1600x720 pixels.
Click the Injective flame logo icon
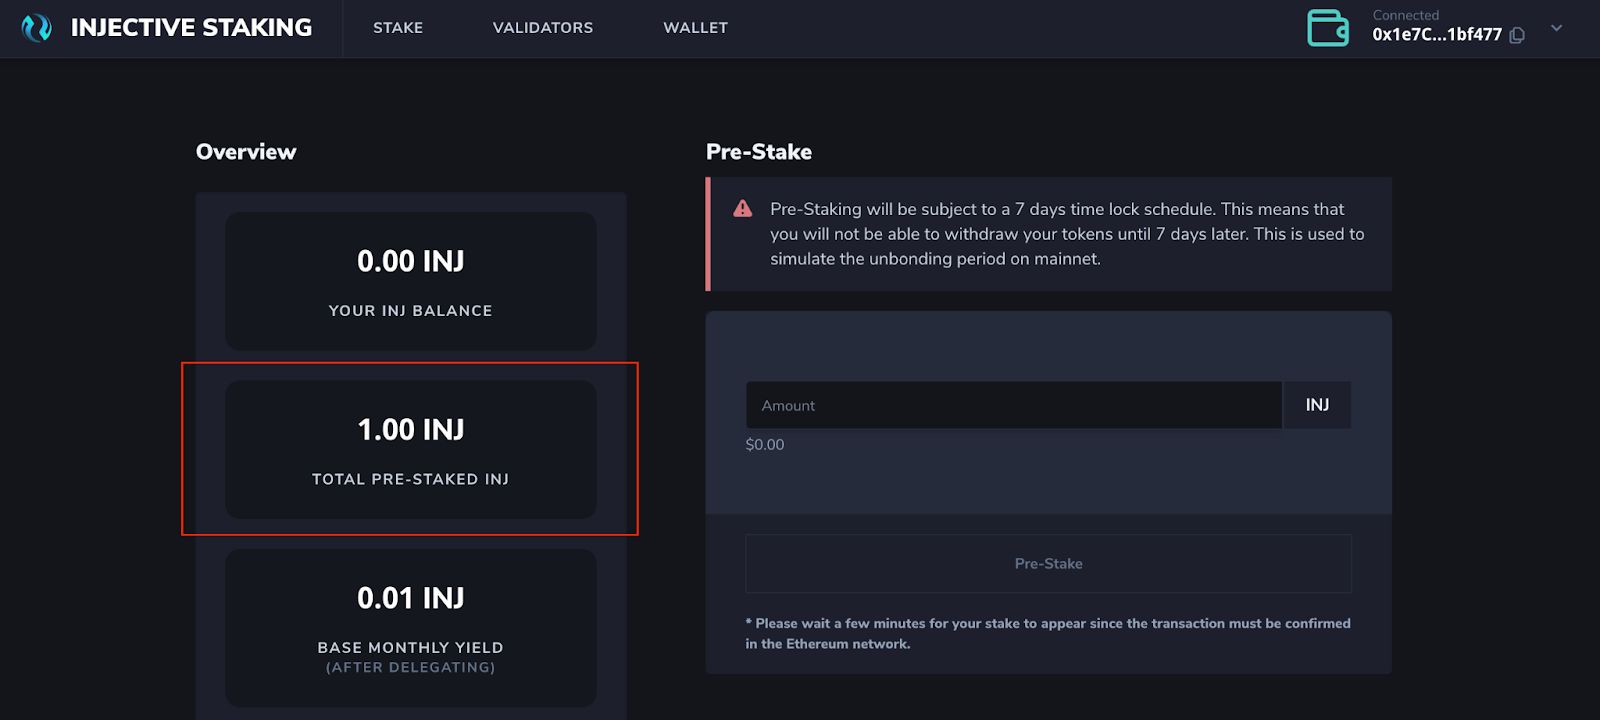click(36, 28)
